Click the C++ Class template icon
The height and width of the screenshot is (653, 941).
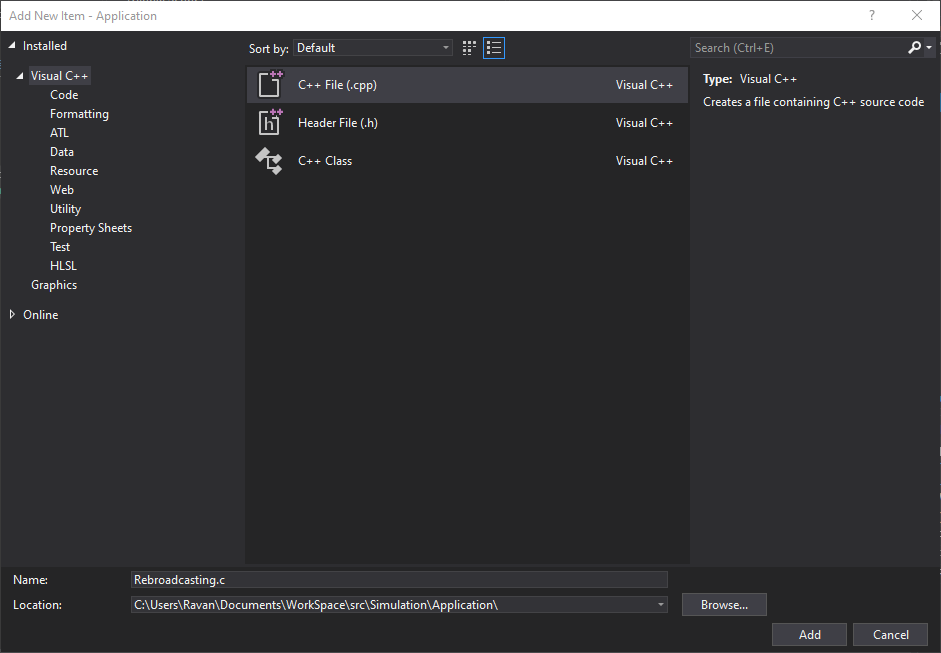tap(269, 161)
